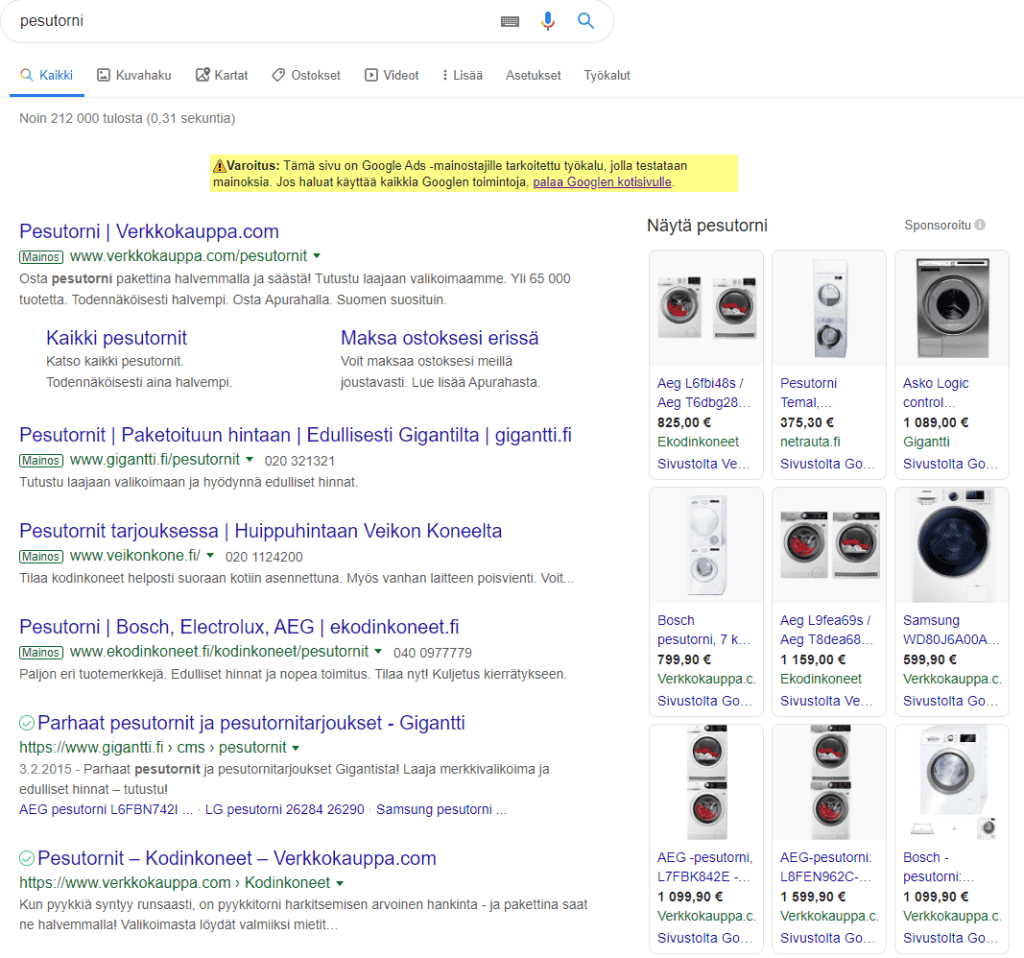Open Aeg L6fbi48s / Aeg T6dbg28 product title
Image resolution: width=1024 pixels, height=958 pixels.
tap(704, 392)
